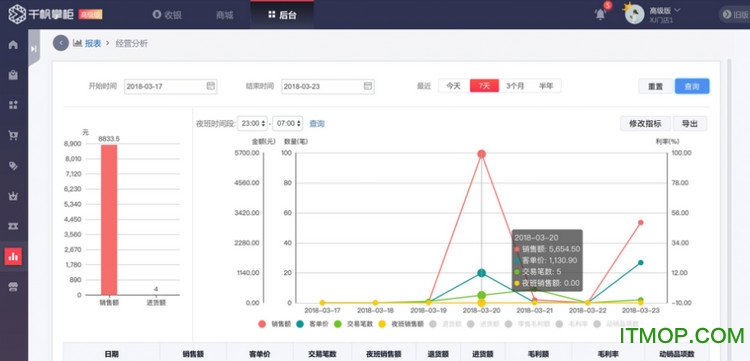The height and width of the screenshot is (361, 750).
Task: Click the 千帆掌柜 logo
Action: click(x=41, y=14)
